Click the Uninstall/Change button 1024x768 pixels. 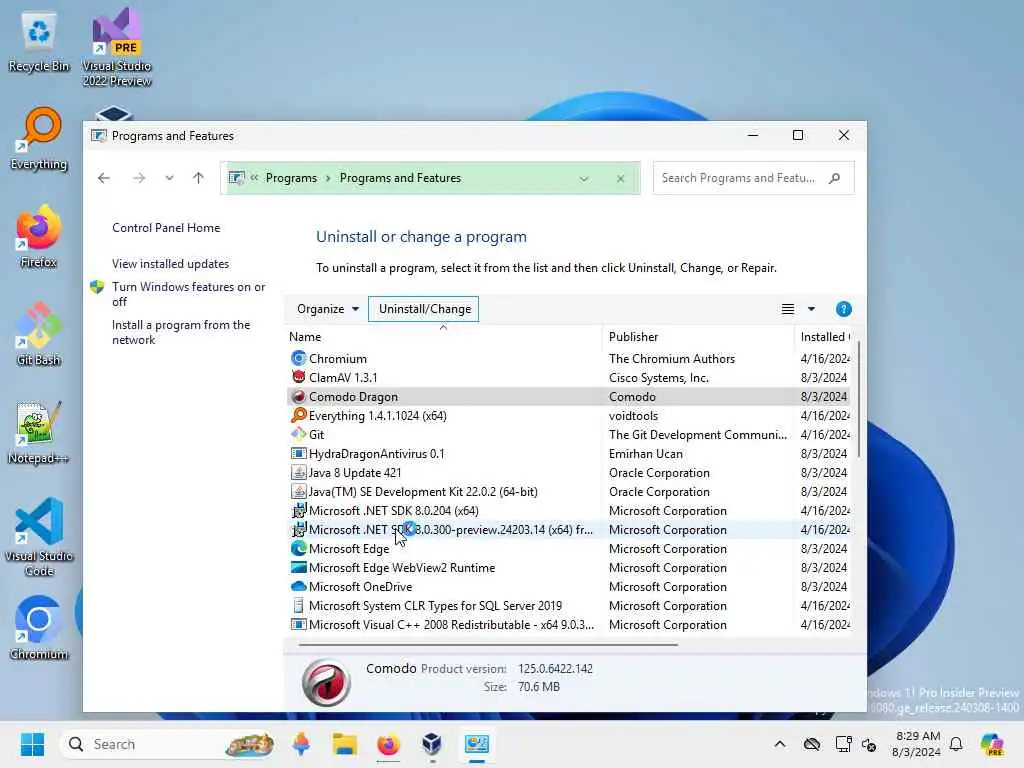click(424, 309)
